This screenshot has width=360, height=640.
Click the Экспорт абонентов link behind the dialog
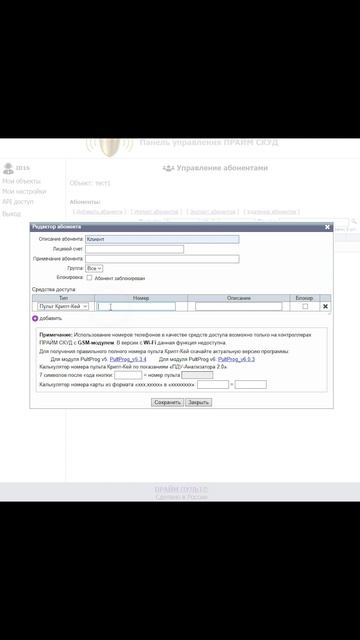pos(213,212)
